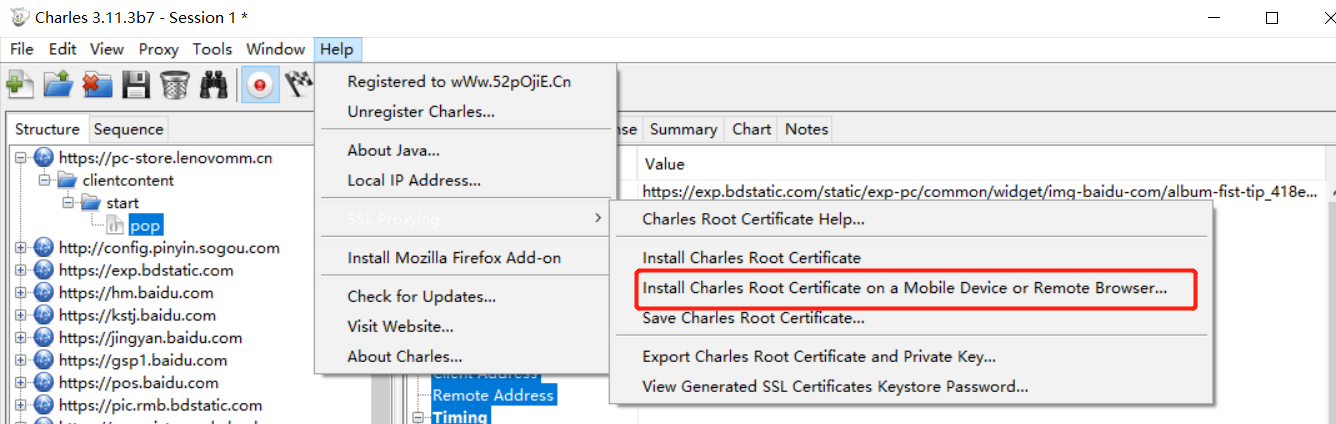Collapse the clientcontent folder node
1336x424 pixels.
click(45, 181)
